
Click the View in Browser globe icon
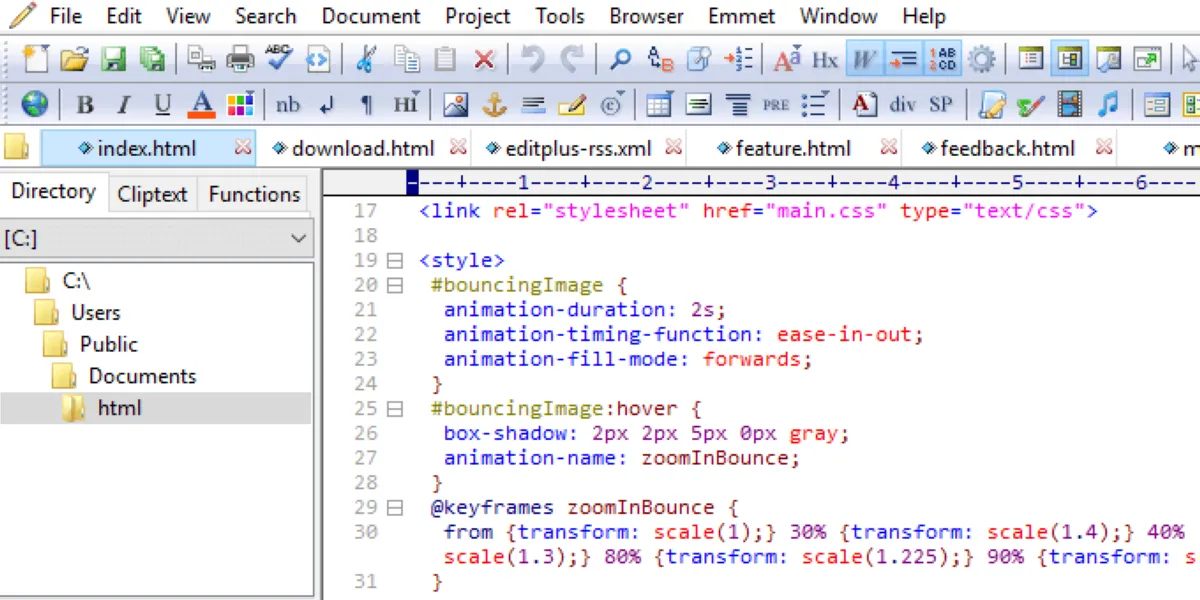pyautogui.click(x=34, y=104)
